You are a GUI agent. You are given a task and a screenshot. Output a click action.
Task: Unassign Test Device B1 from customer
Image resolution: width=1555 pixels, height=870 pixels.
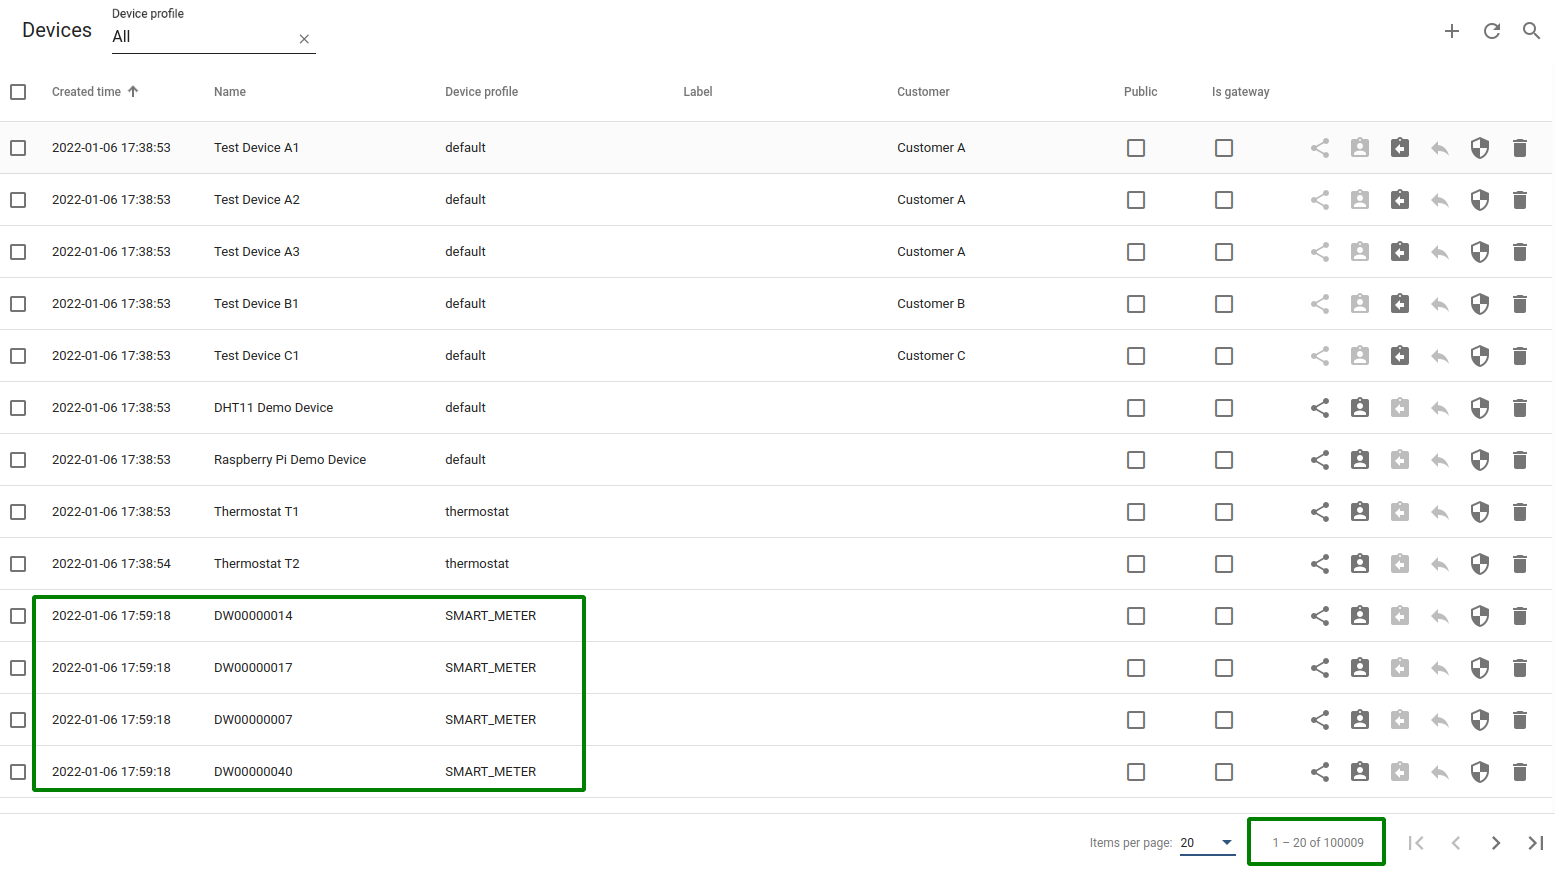(x=1400, y=304)
